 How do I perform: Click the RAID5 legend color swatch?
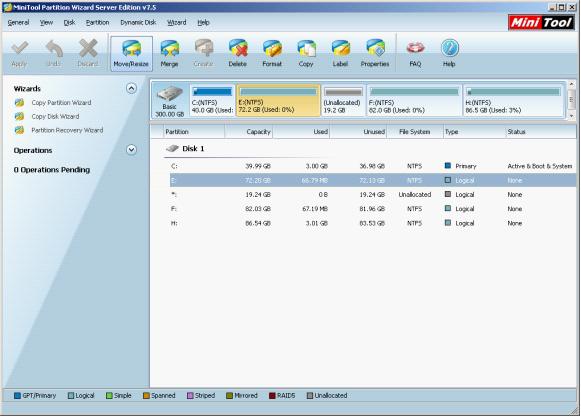(x=272, y=396)
